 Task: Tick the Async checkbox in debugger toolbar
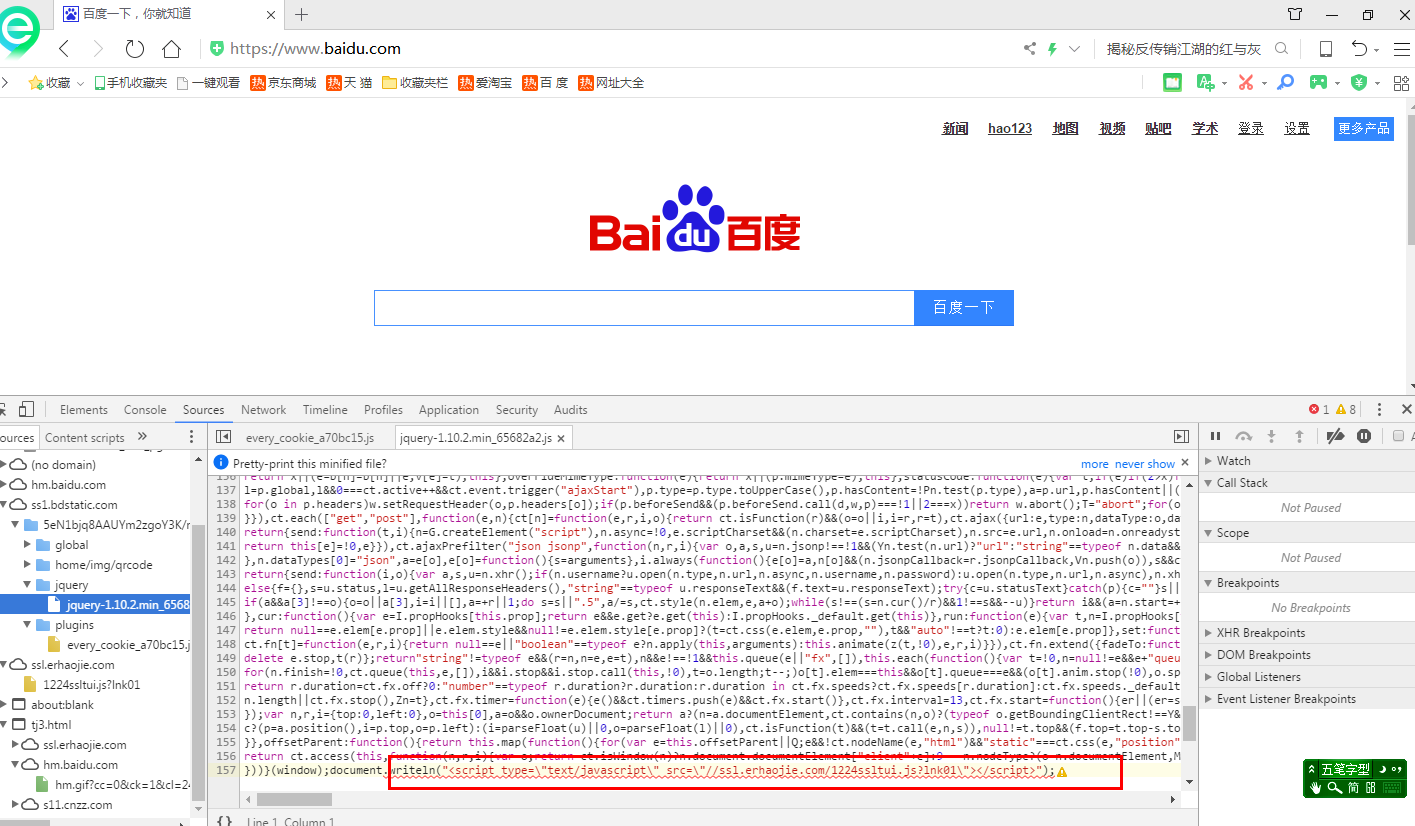click(1399, 436)
